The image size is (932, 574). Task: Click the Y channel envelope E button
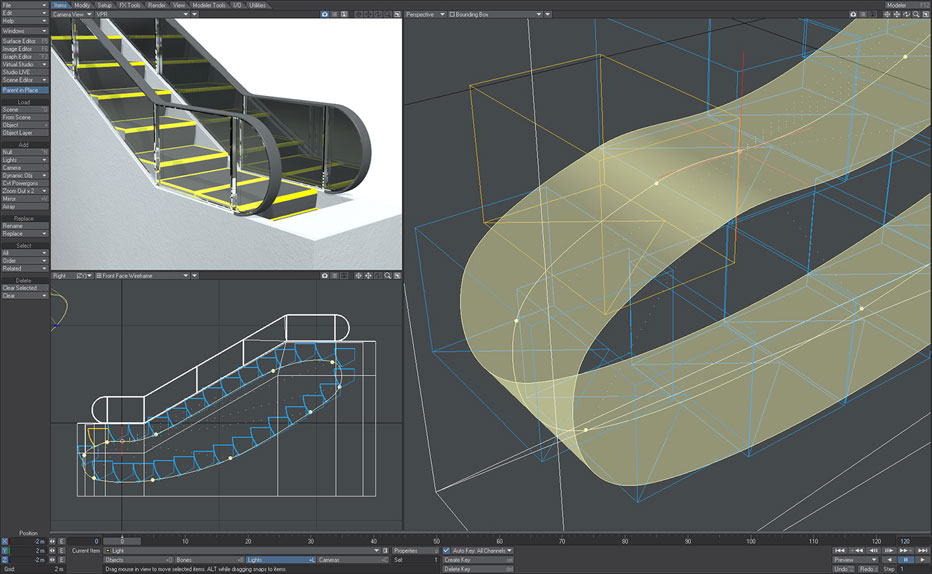coord(61,551)
